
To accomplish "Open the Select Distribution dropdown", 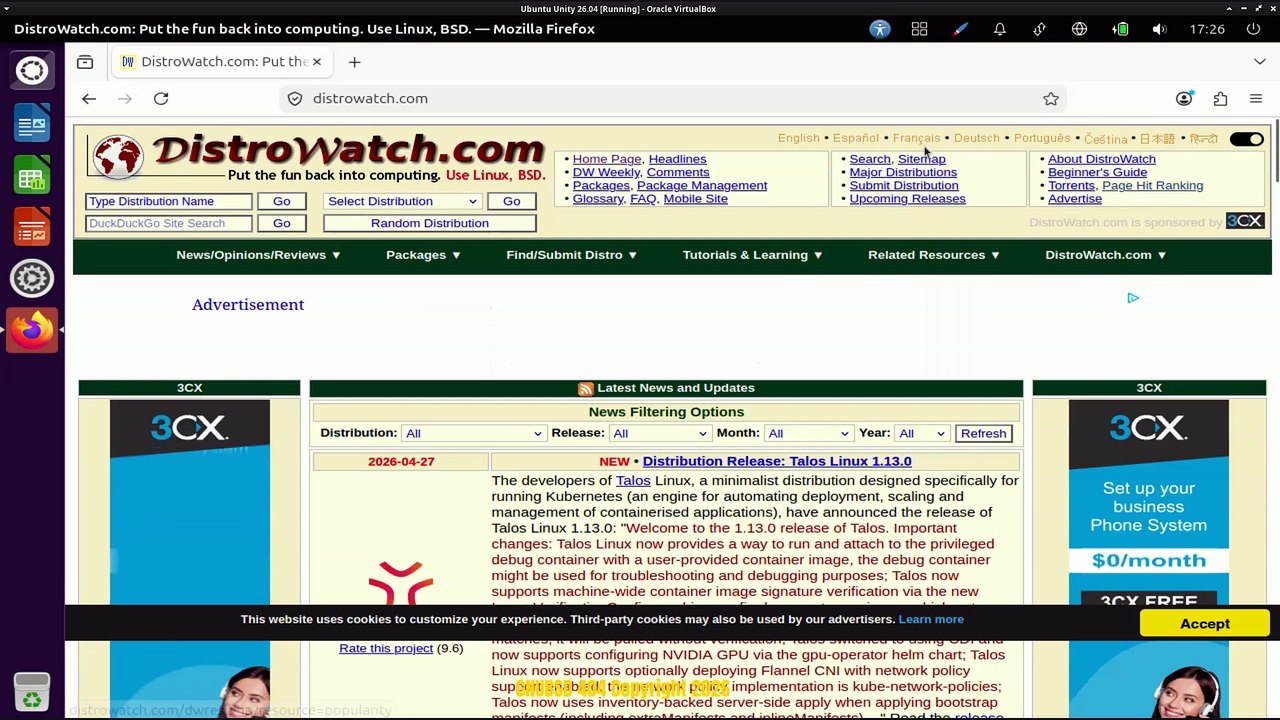I will tap(402, 201).
